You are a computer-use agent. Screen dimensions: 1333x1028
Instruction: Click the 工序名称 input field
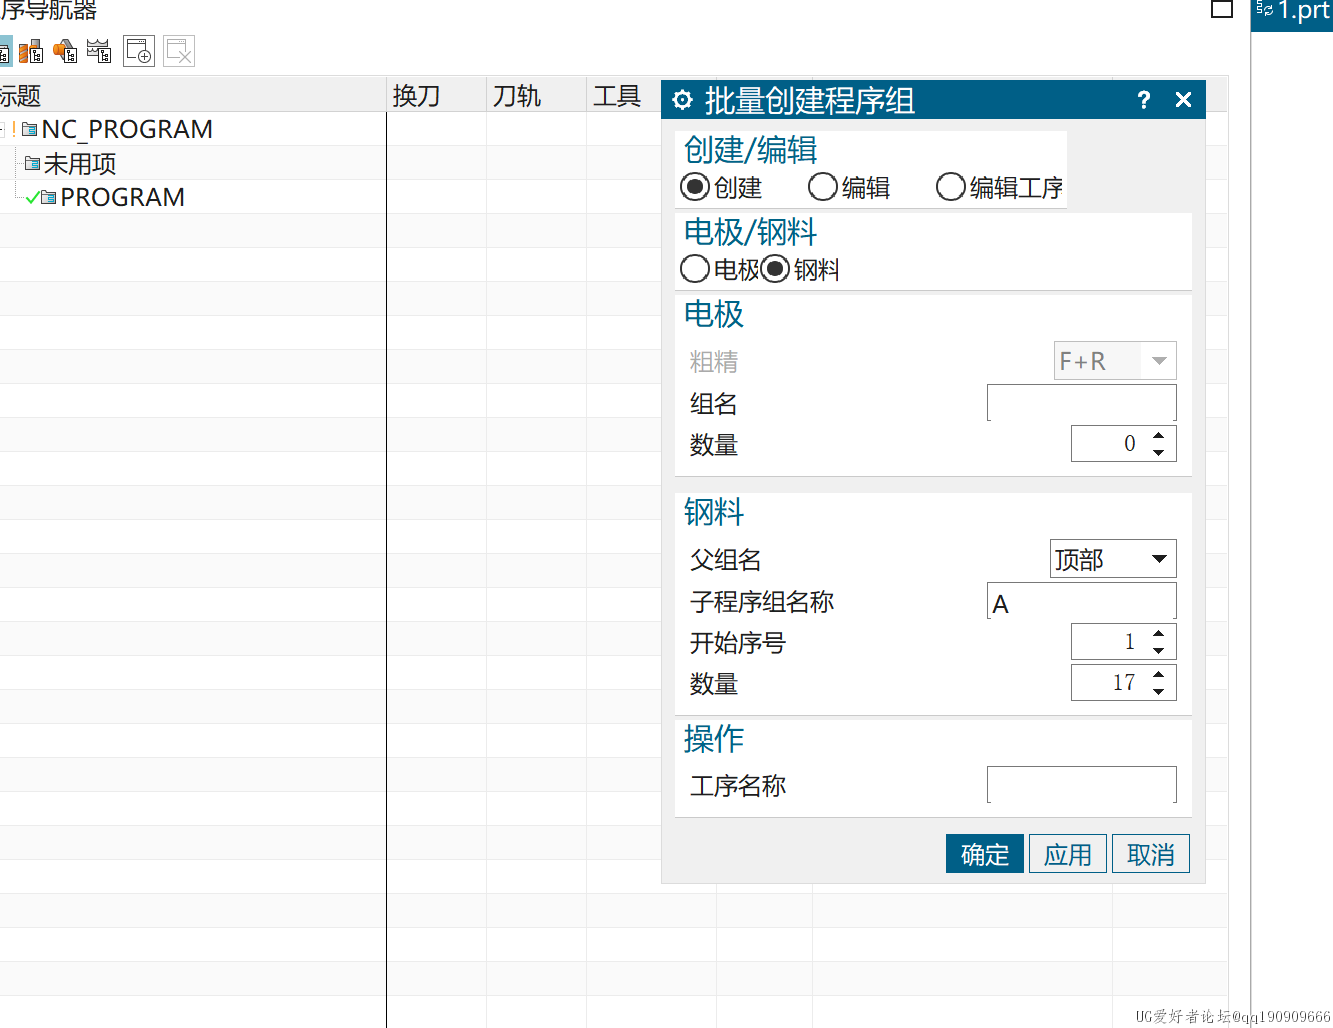pyautogui.click(x=1082, y=785)
